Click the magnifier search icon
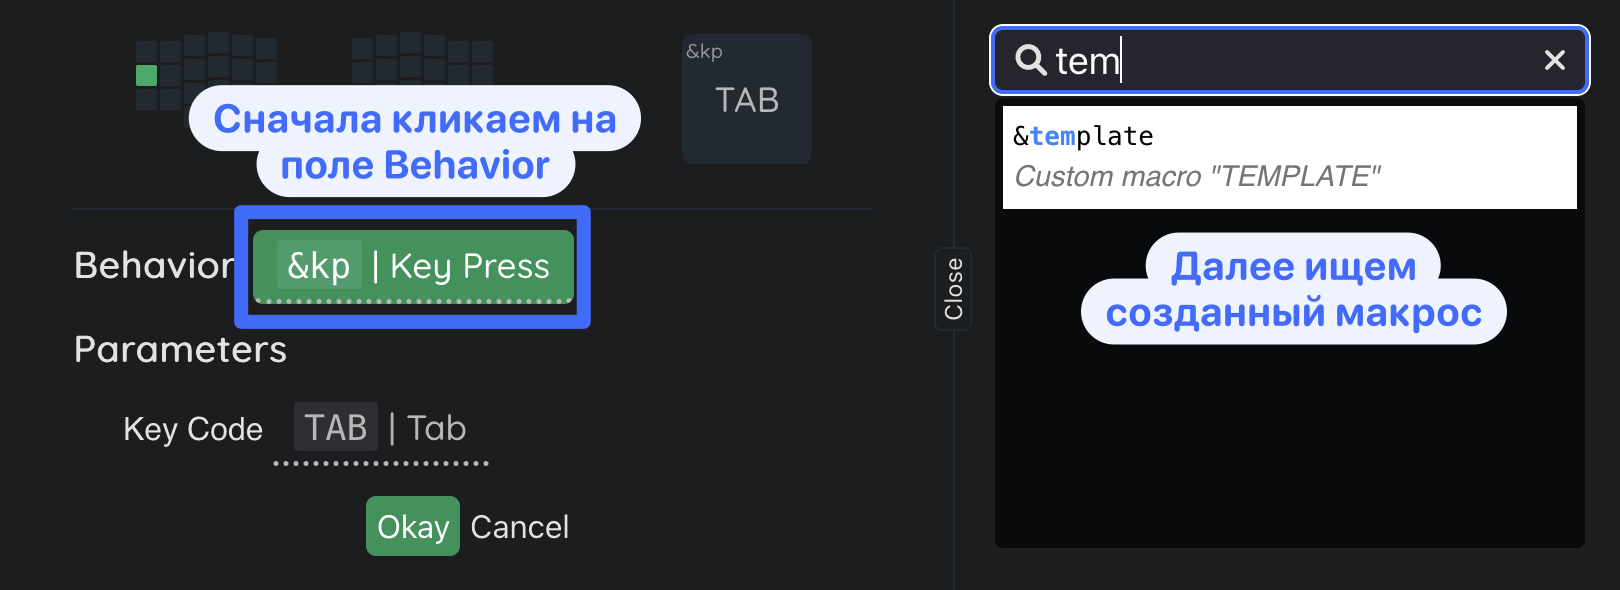Viewport: 1620px width, 590px height. [x=1030, y=60]
